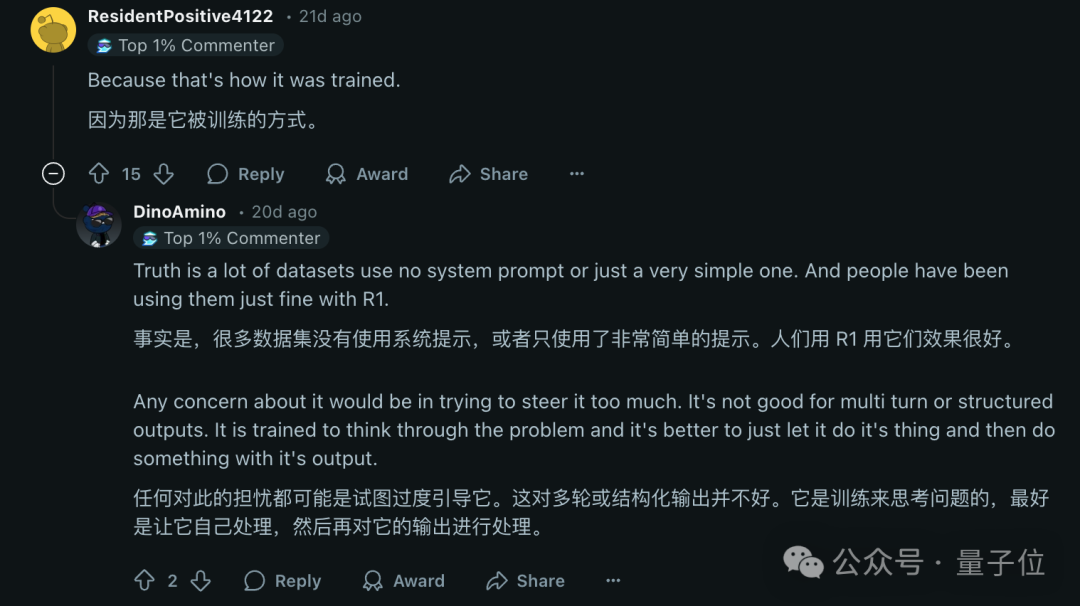
Task: Click the Award ribbon icon on DinoAmino's reply
Action: tap(372, 580)
